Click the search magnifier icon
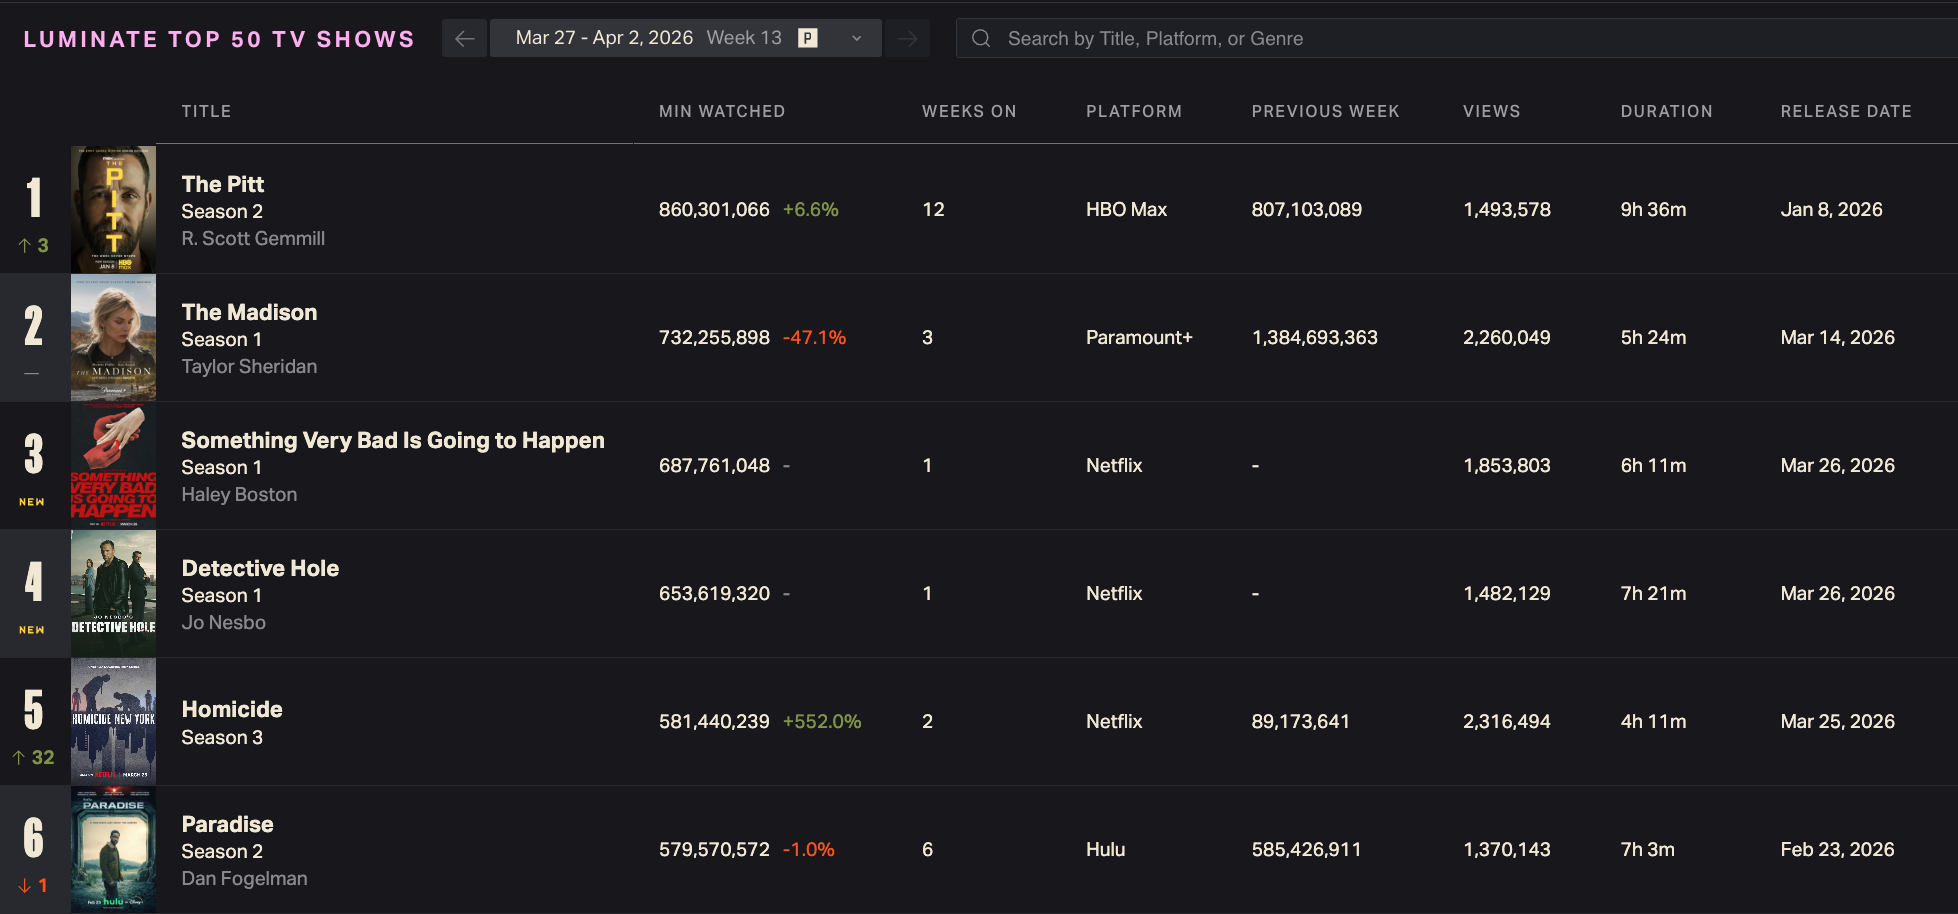 [x=981, y=39]
